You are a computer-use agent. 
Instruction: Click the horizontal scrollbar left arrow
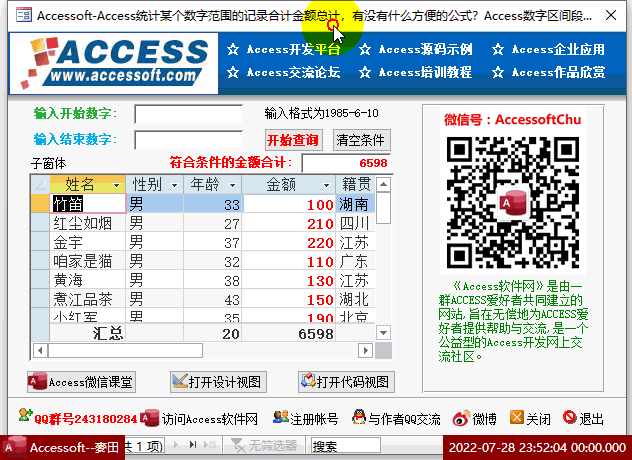(40, 350)
